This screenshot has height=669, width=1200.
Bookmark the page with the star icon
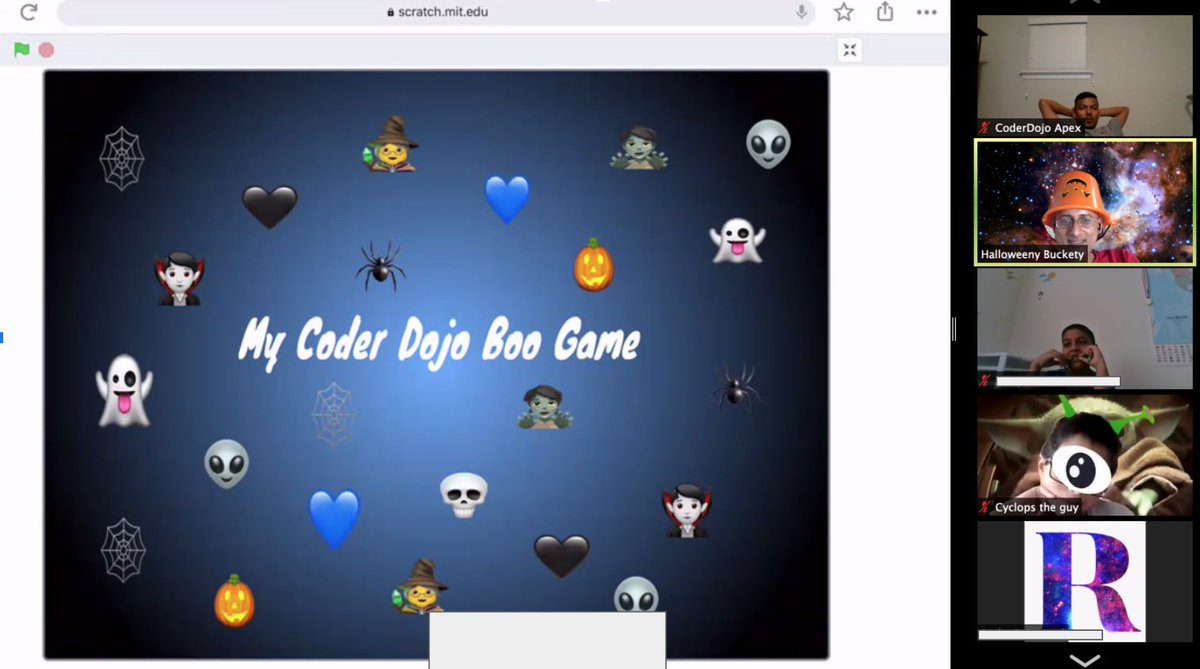point(843,14)
